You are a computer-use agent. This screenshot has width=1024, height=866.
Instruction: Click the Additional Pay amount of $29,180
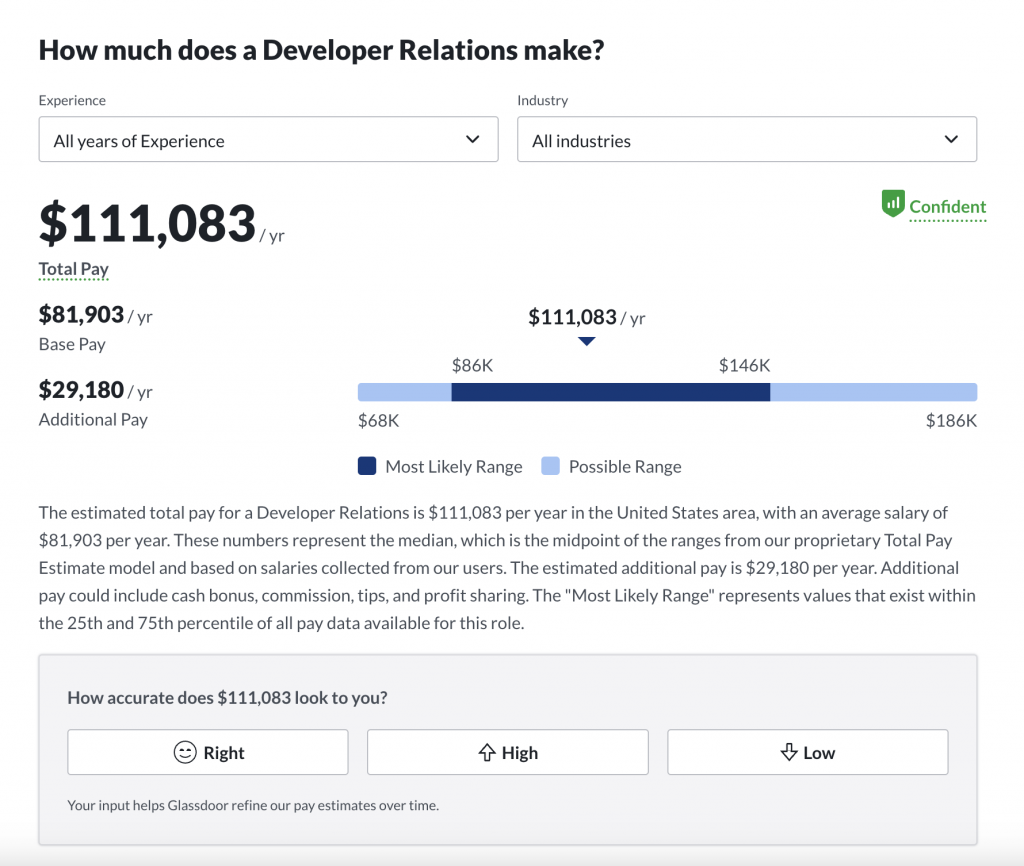82,390
